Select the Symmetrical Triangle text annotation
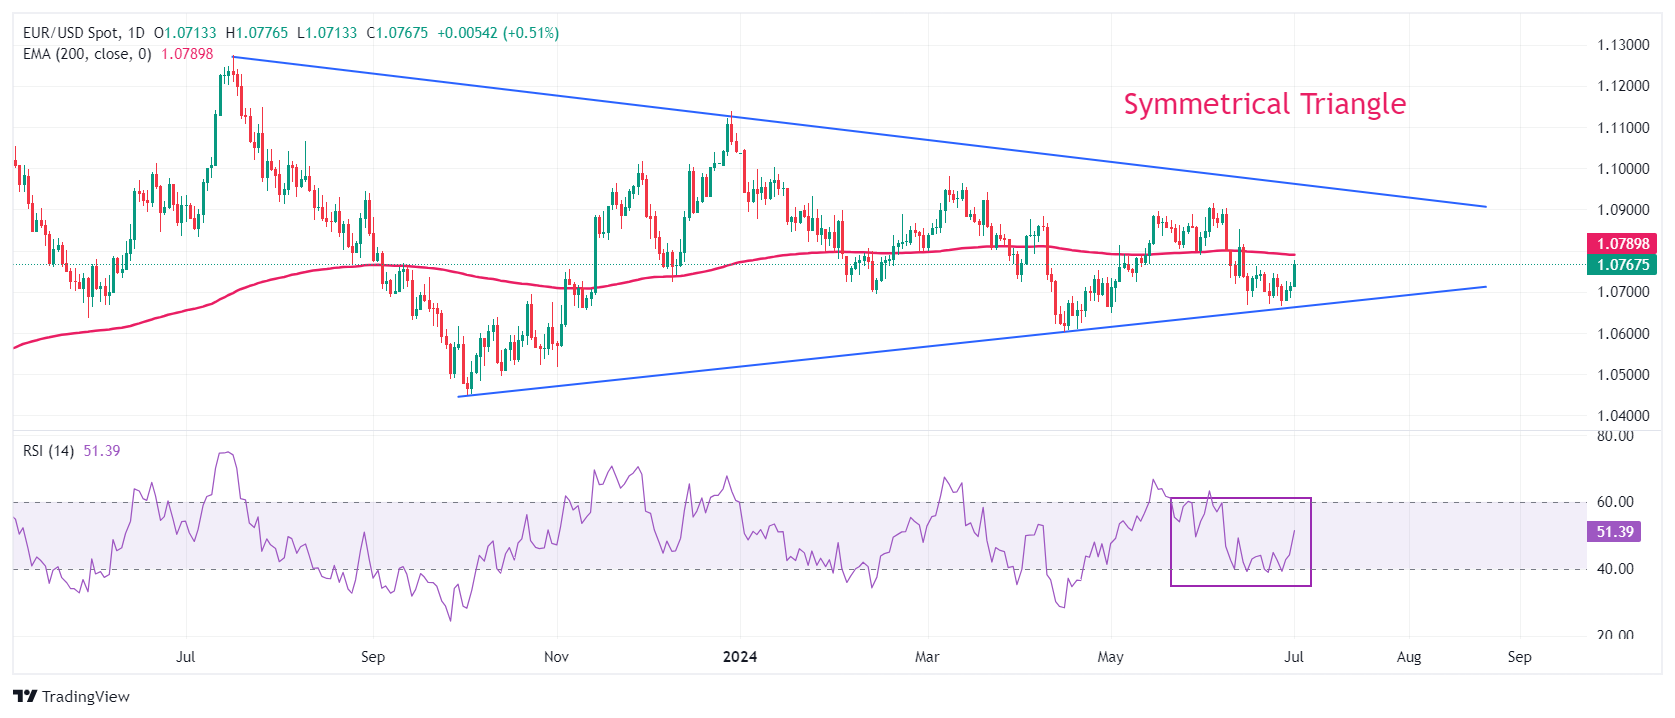This screenshot has width=1675, height=718. point(1264,104)
